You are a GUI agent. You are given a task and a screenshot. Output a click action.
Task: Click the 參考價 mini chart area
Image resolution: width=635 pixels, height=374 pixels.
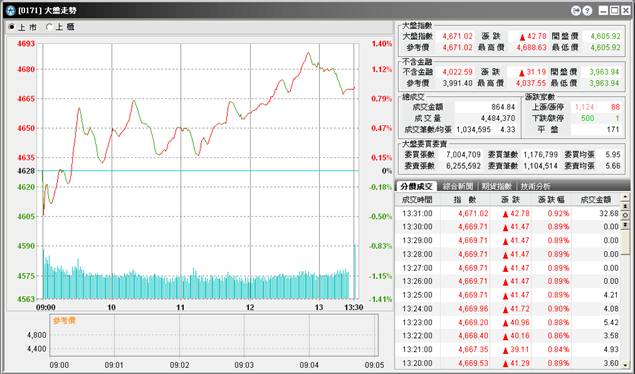[214, 336]
